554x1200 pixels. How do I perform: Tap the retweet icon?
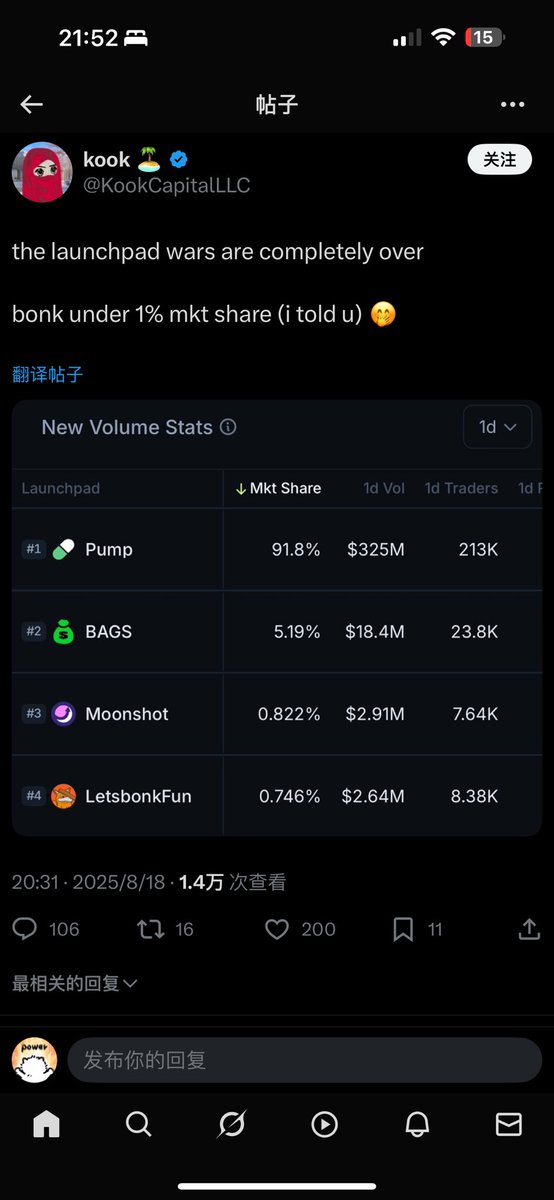pyautogui.click(x=150, y=929)
